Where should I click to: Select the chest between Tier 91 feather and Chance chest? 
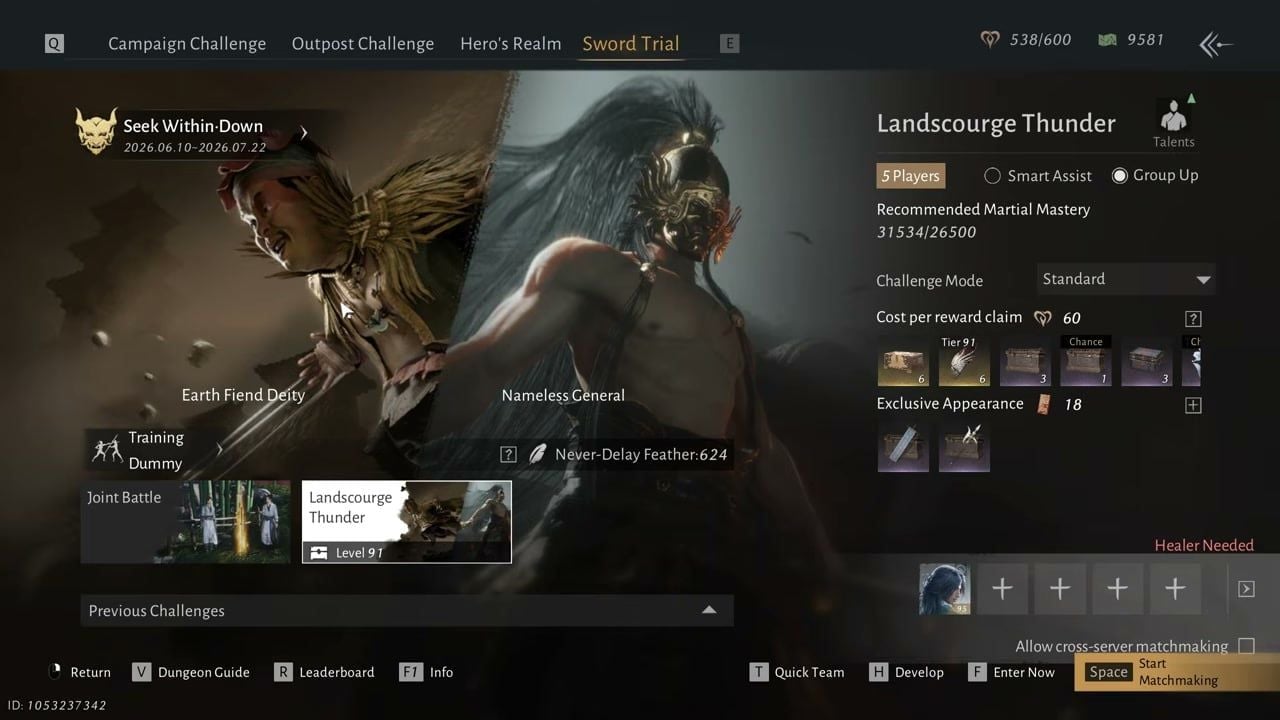(1025, 361)
